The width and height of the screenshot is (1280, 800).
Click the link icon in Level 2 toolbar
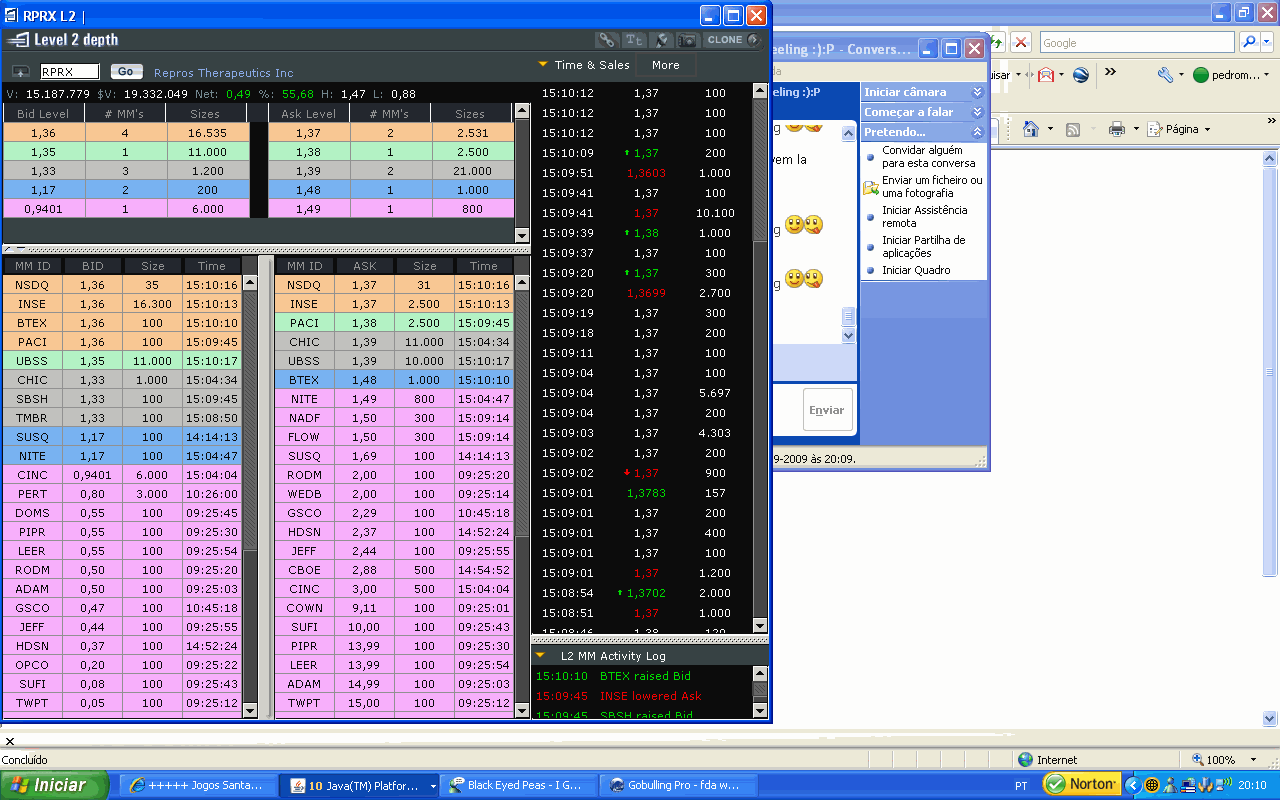pos(606,40)
